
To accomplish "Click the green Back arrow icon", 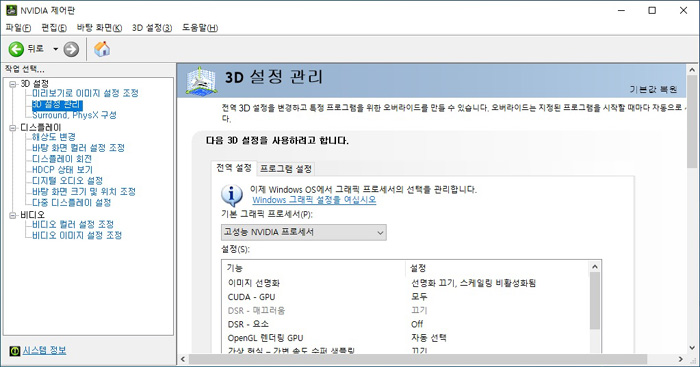I will tap(16, 49).
